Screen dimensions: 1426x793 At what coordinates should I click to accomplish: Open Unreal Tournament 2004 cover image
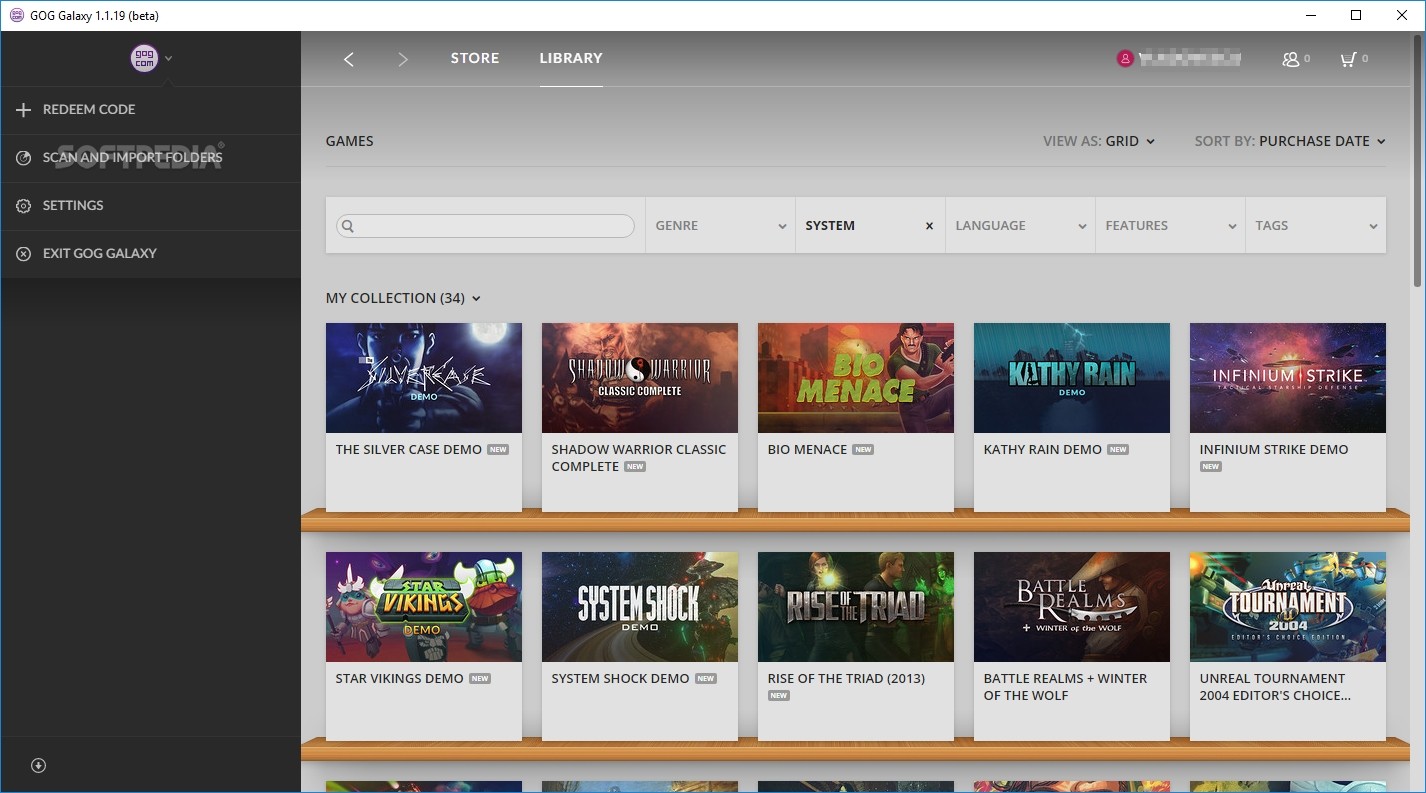[x=1288, y=607]
